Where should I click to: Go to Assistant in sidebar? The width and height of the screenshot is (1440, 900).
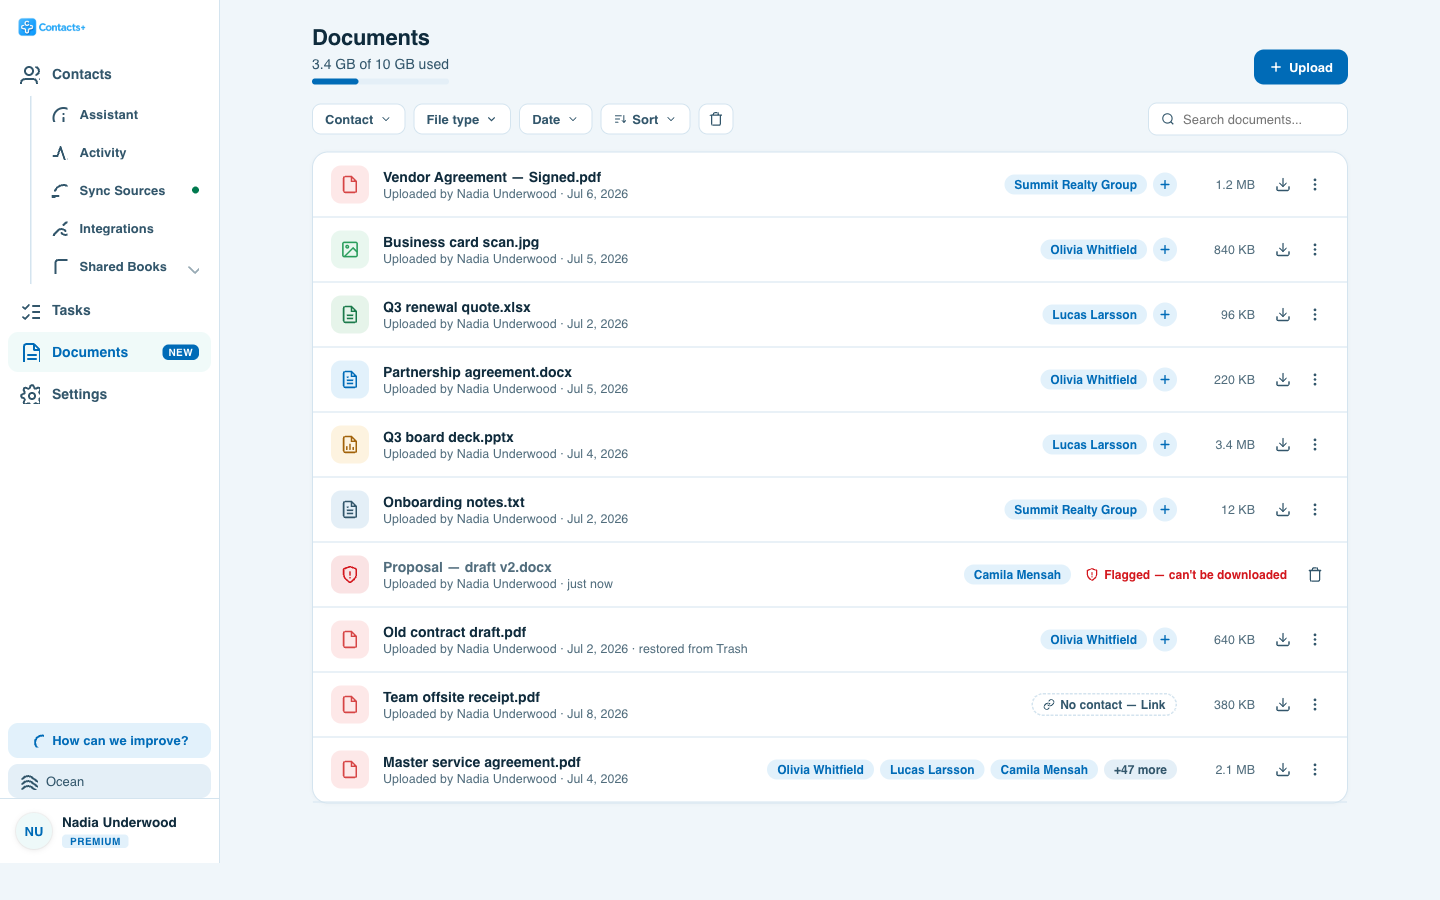pyautogui.click(x=125, y=115)
